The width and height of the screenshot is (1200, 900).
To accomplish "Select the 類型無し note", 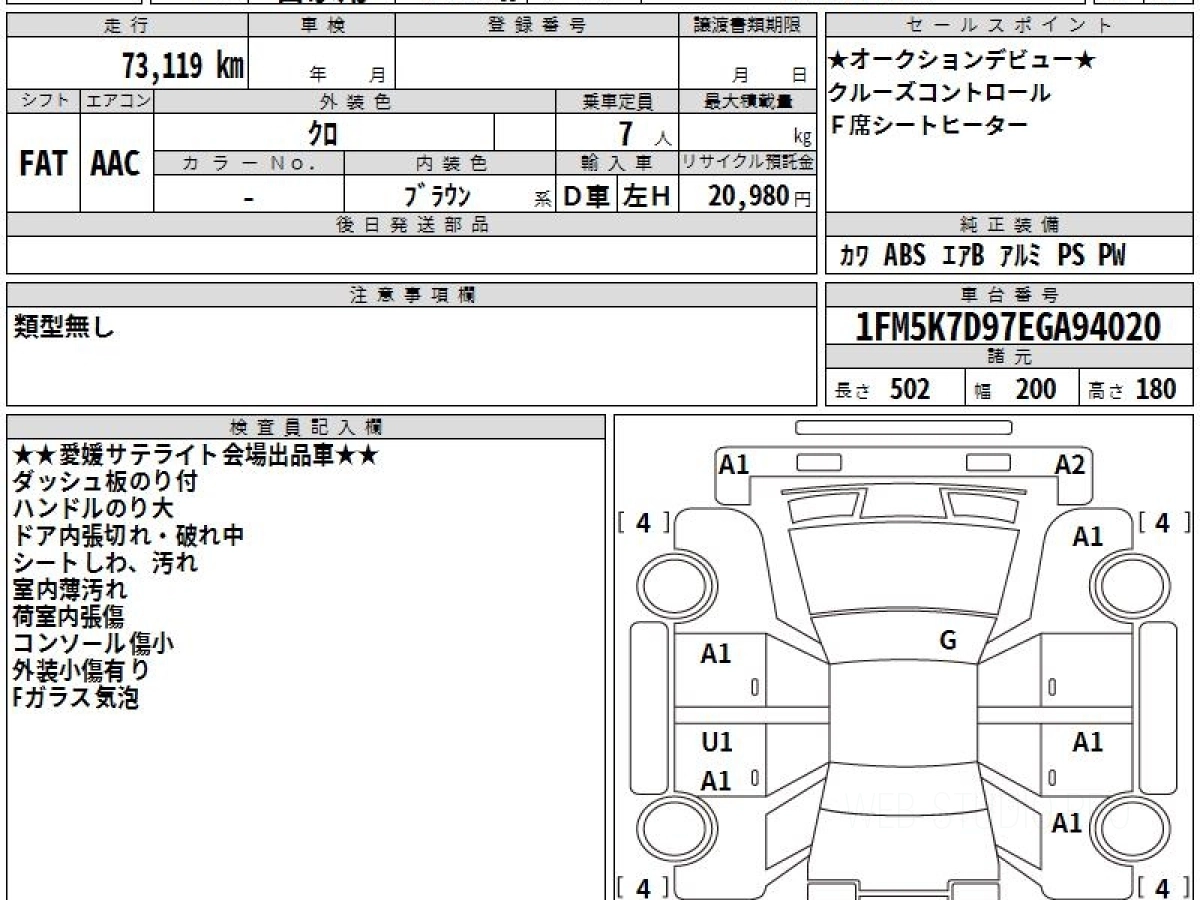I will click(x=65, y=326).
